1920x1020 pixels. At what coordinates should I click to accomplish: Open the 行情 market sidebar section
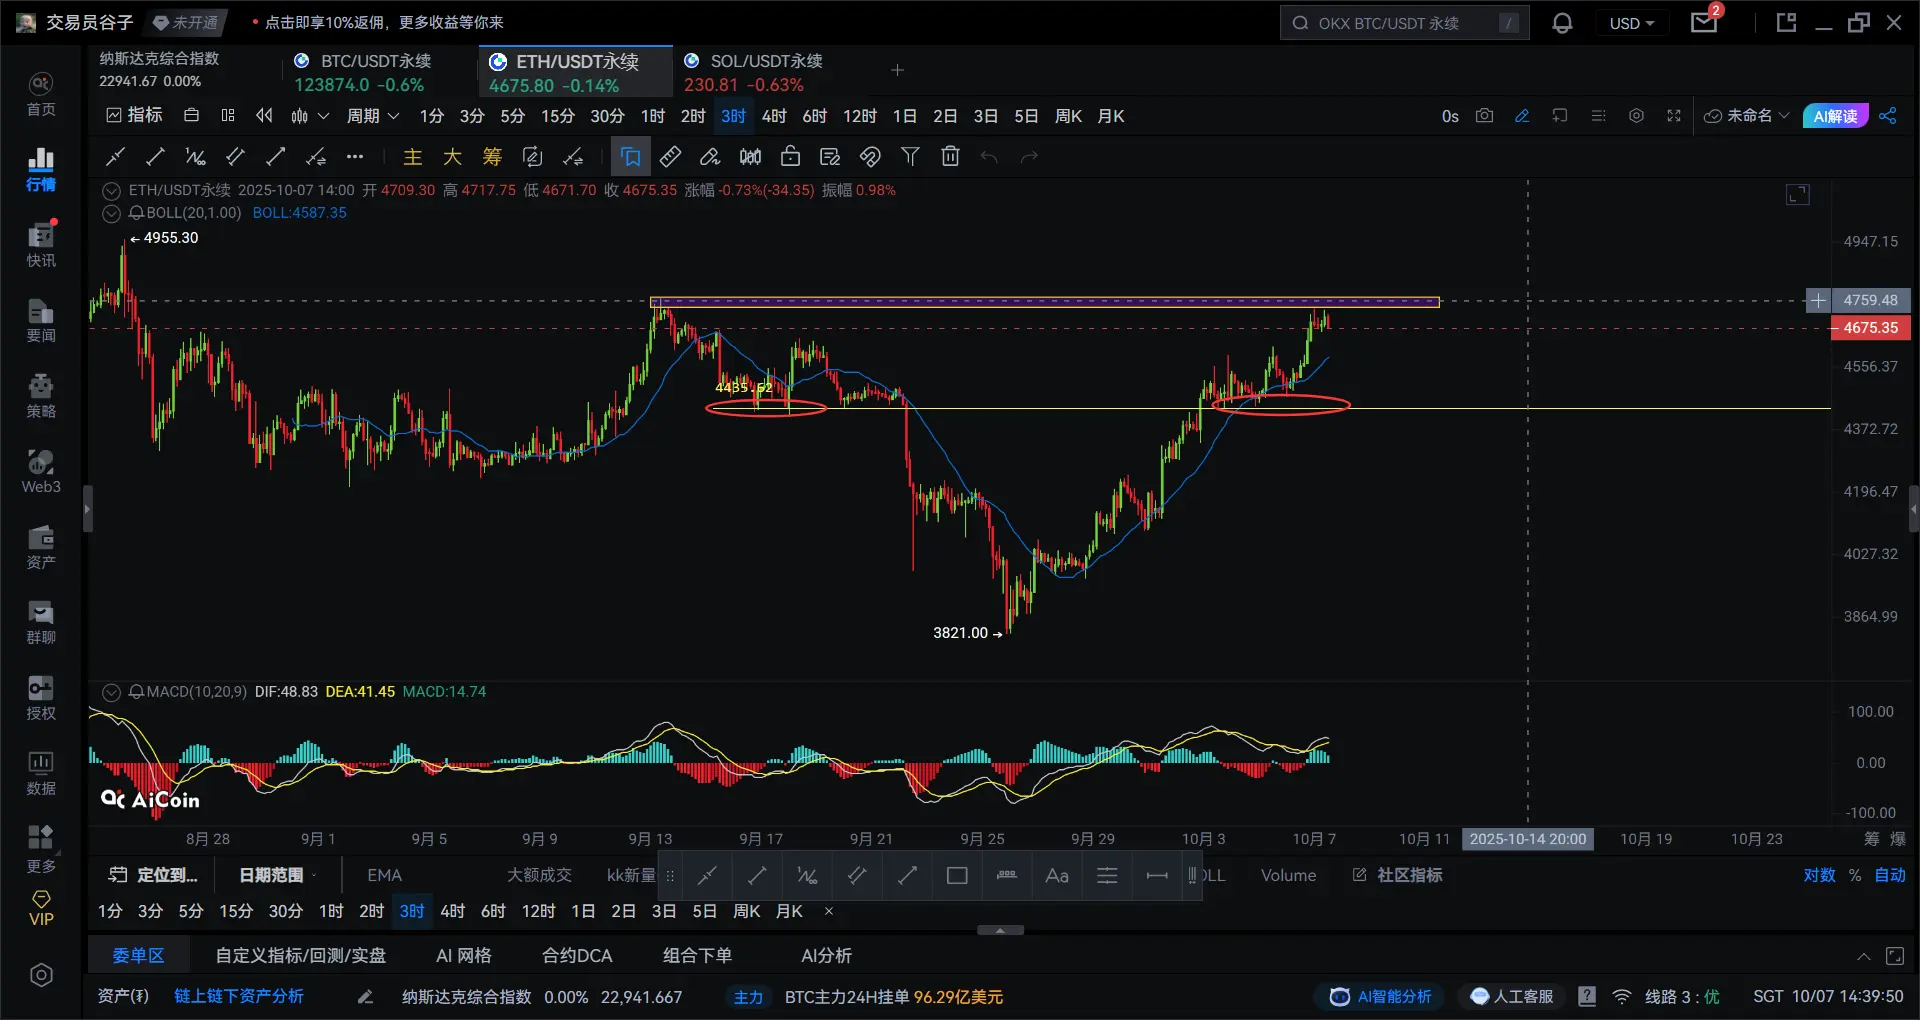click(41, 170)
